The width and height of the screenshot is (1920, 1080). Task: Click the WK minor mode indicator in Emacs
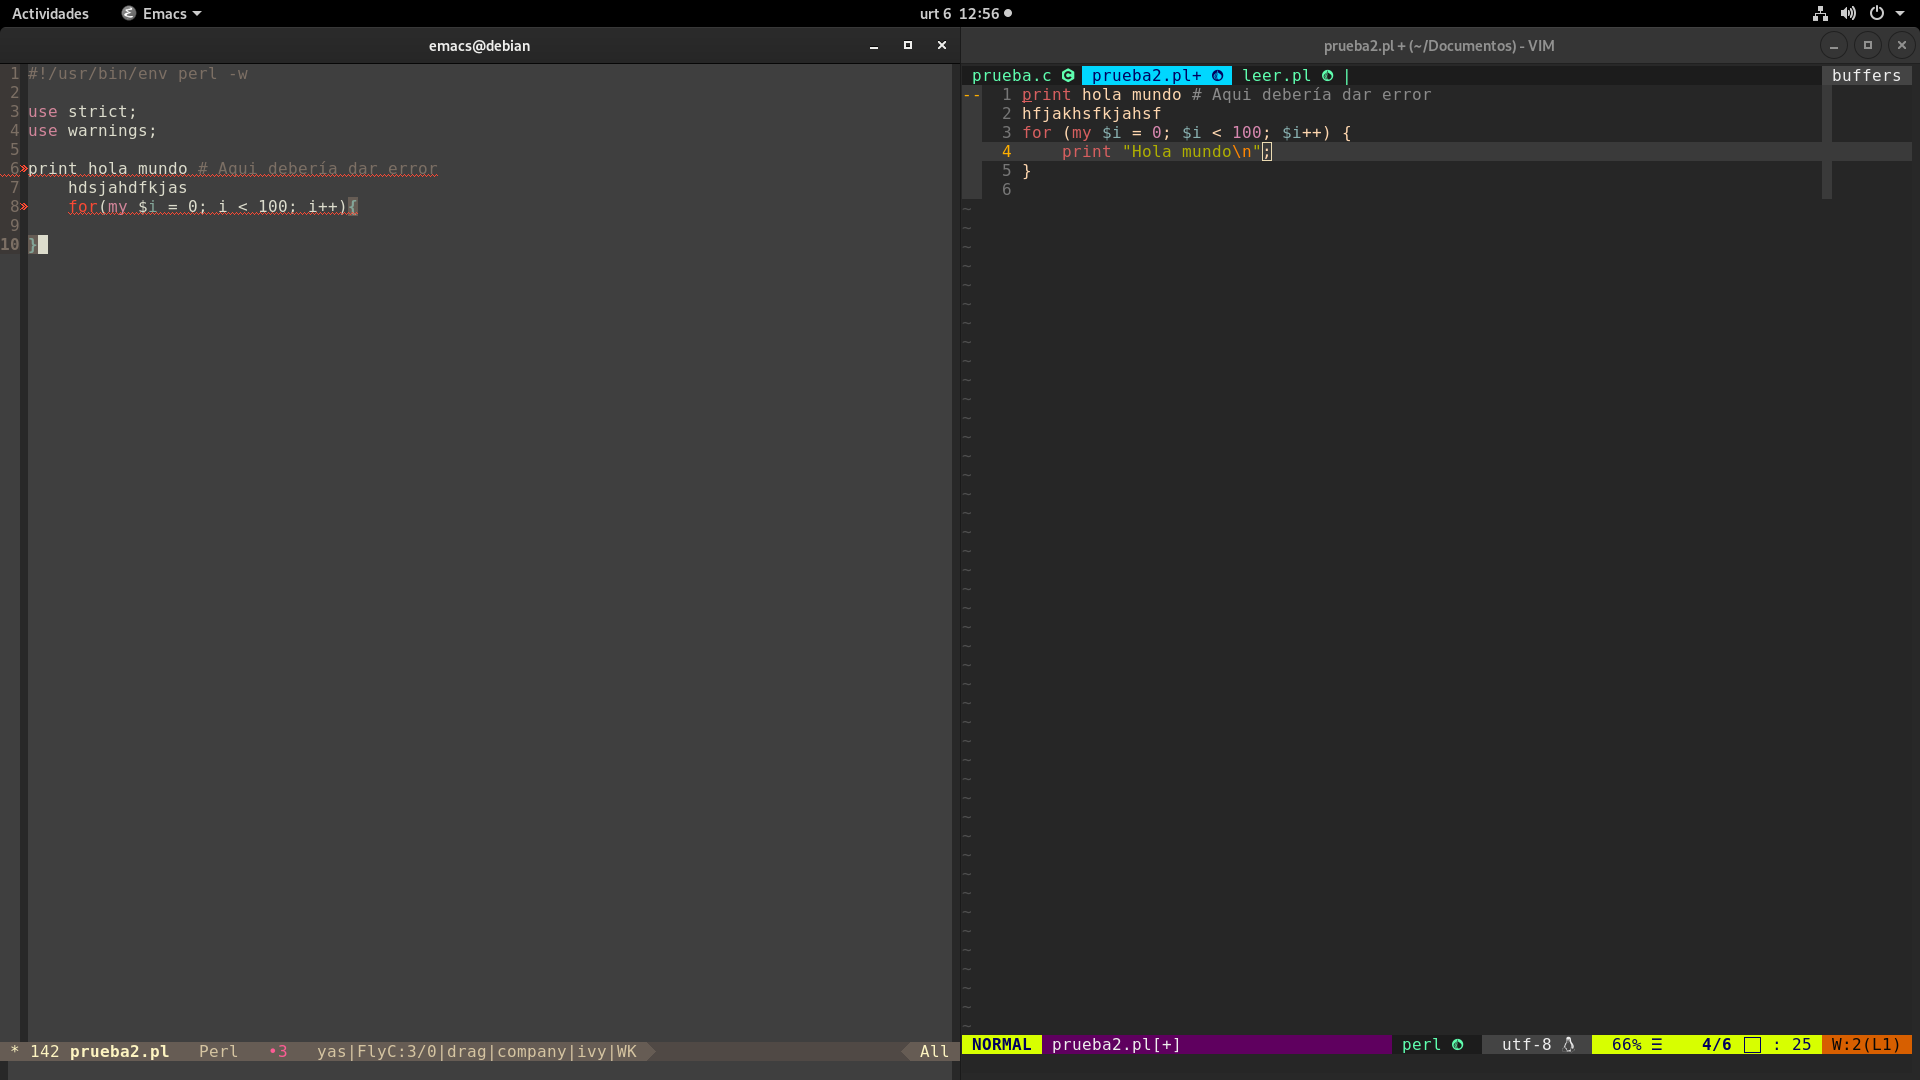(x=626, y=1051)
